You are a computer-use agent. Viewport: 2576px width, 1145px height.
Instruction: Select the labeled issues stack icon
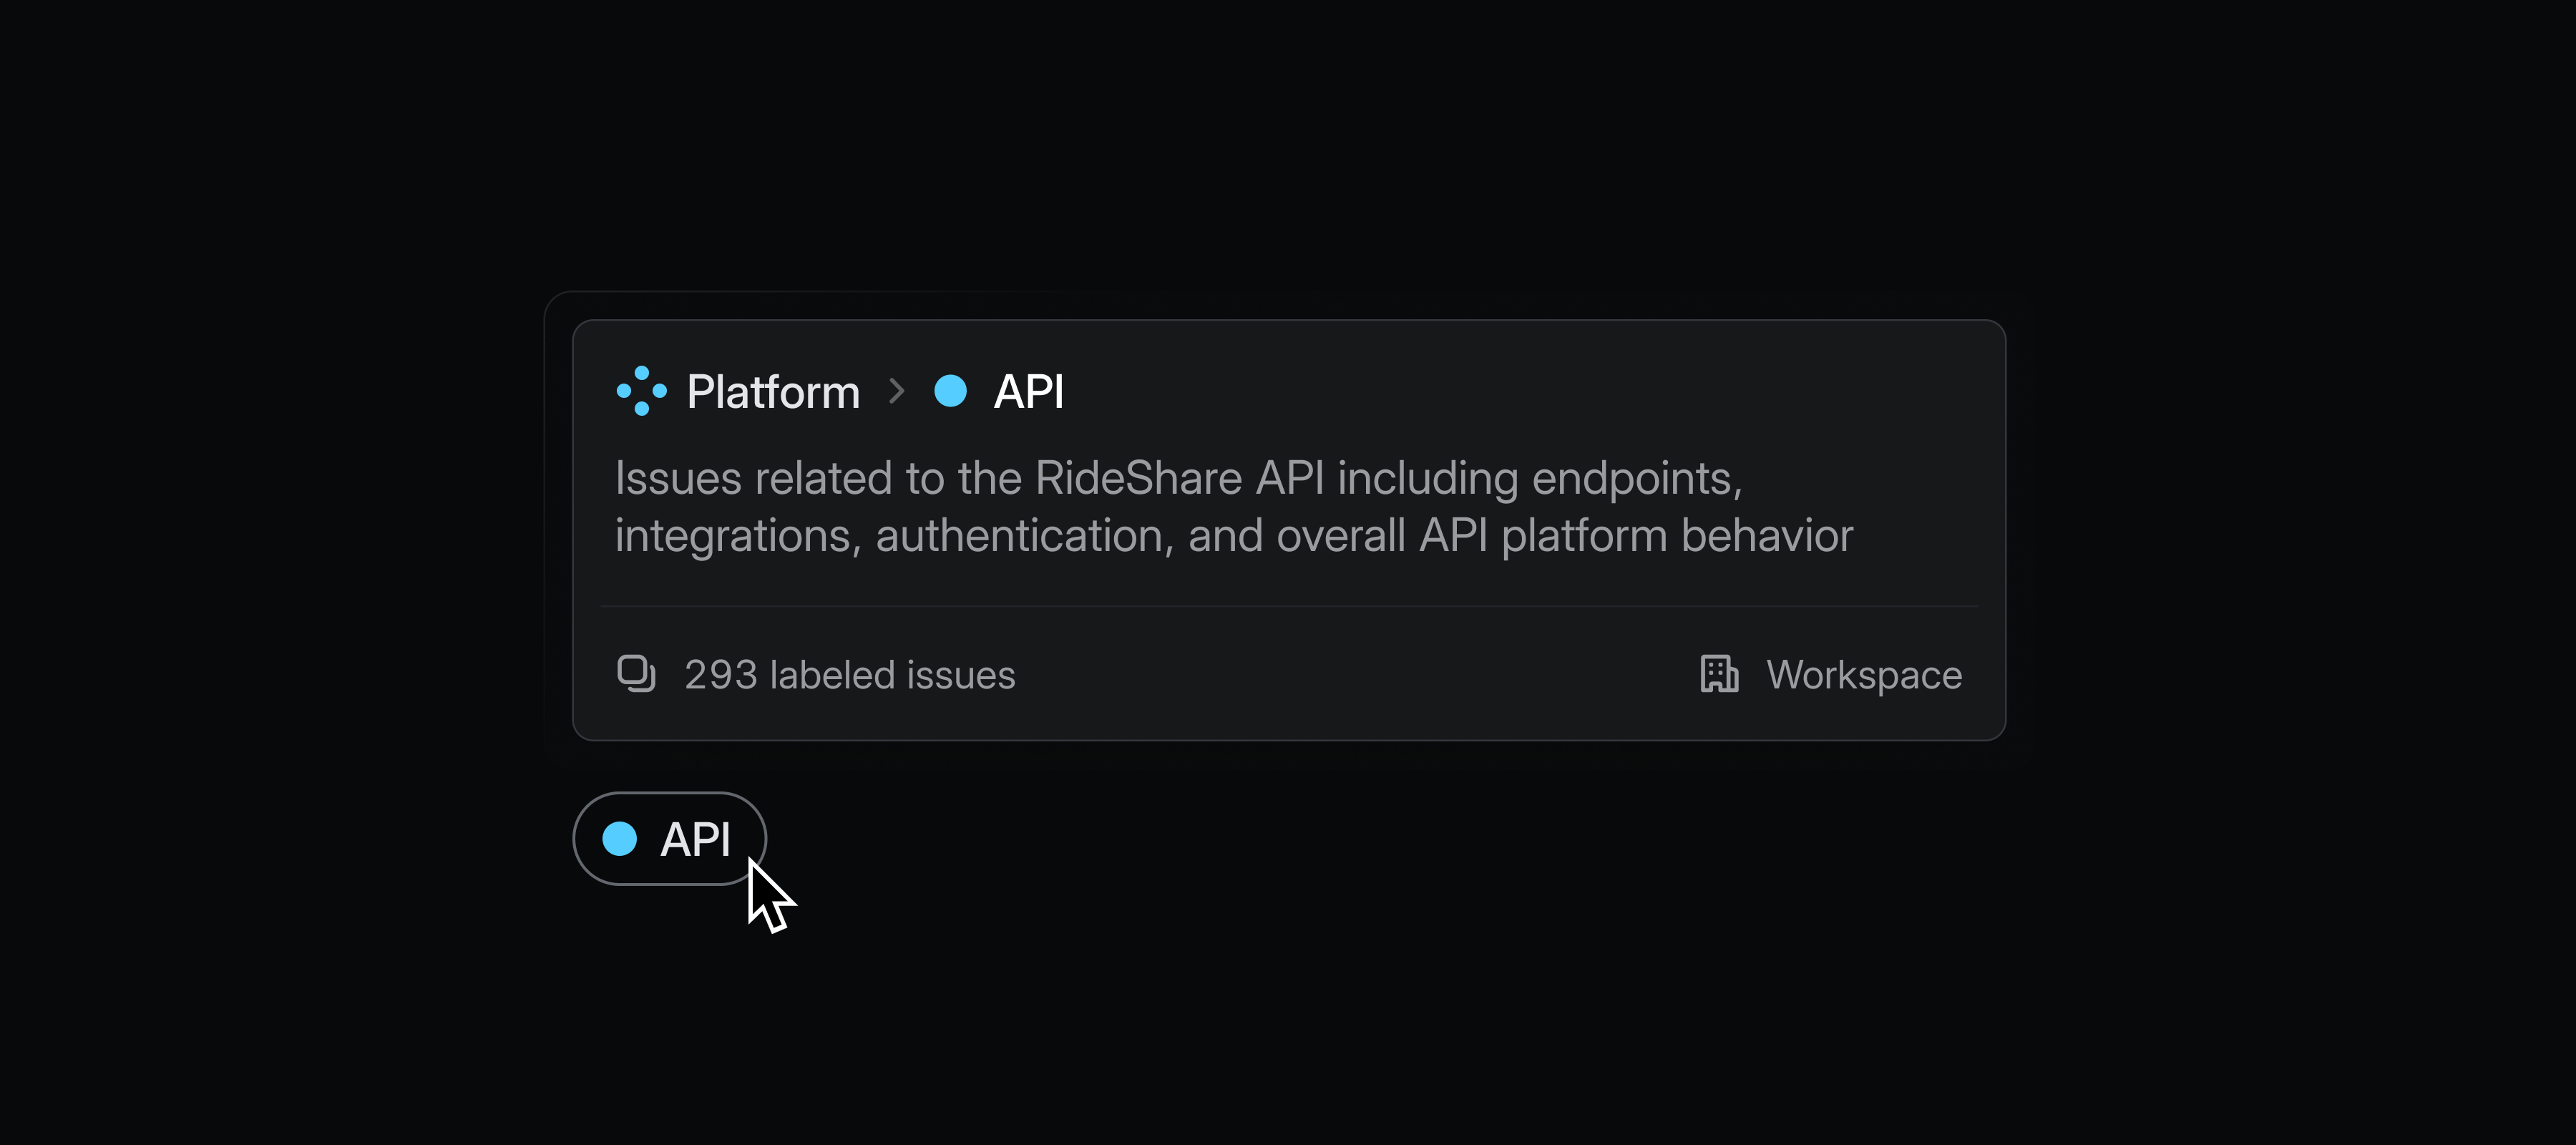637,674
